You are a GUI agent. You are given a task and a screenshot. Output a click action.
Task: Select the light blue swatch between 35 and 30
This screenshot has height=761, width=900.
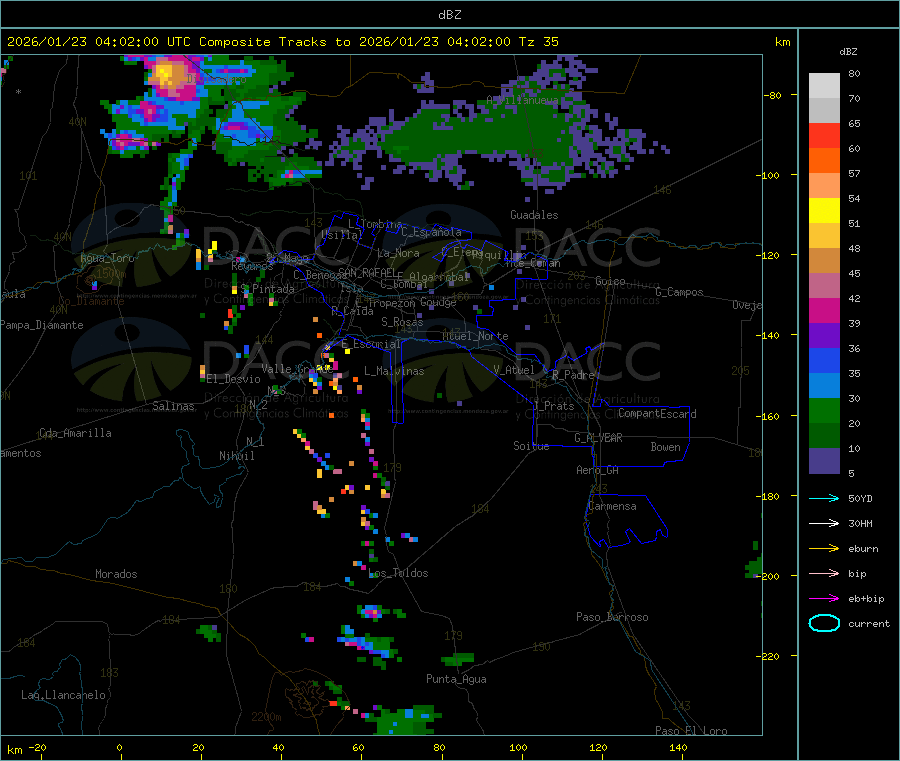click(824, 386)
